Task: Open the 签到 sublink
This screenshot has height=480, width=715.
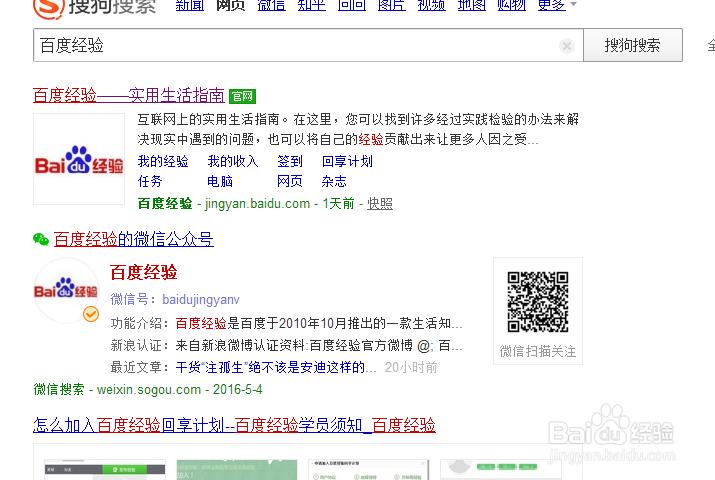Action: [290, 161]
